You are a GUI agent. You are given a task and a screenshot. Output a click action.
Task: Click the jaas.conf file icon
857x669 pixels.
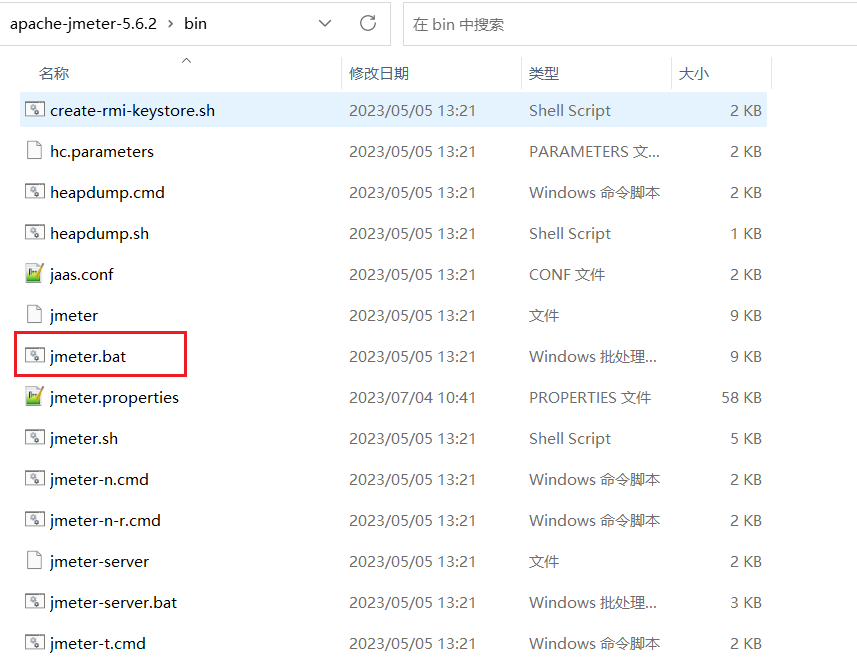[34, 273]
